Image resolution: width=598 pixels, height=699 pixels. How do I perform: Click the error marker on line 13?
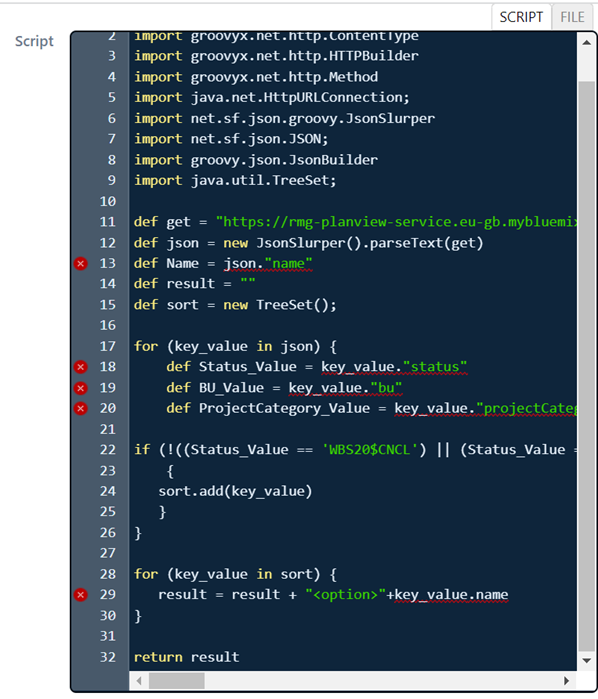coord(81,263)
